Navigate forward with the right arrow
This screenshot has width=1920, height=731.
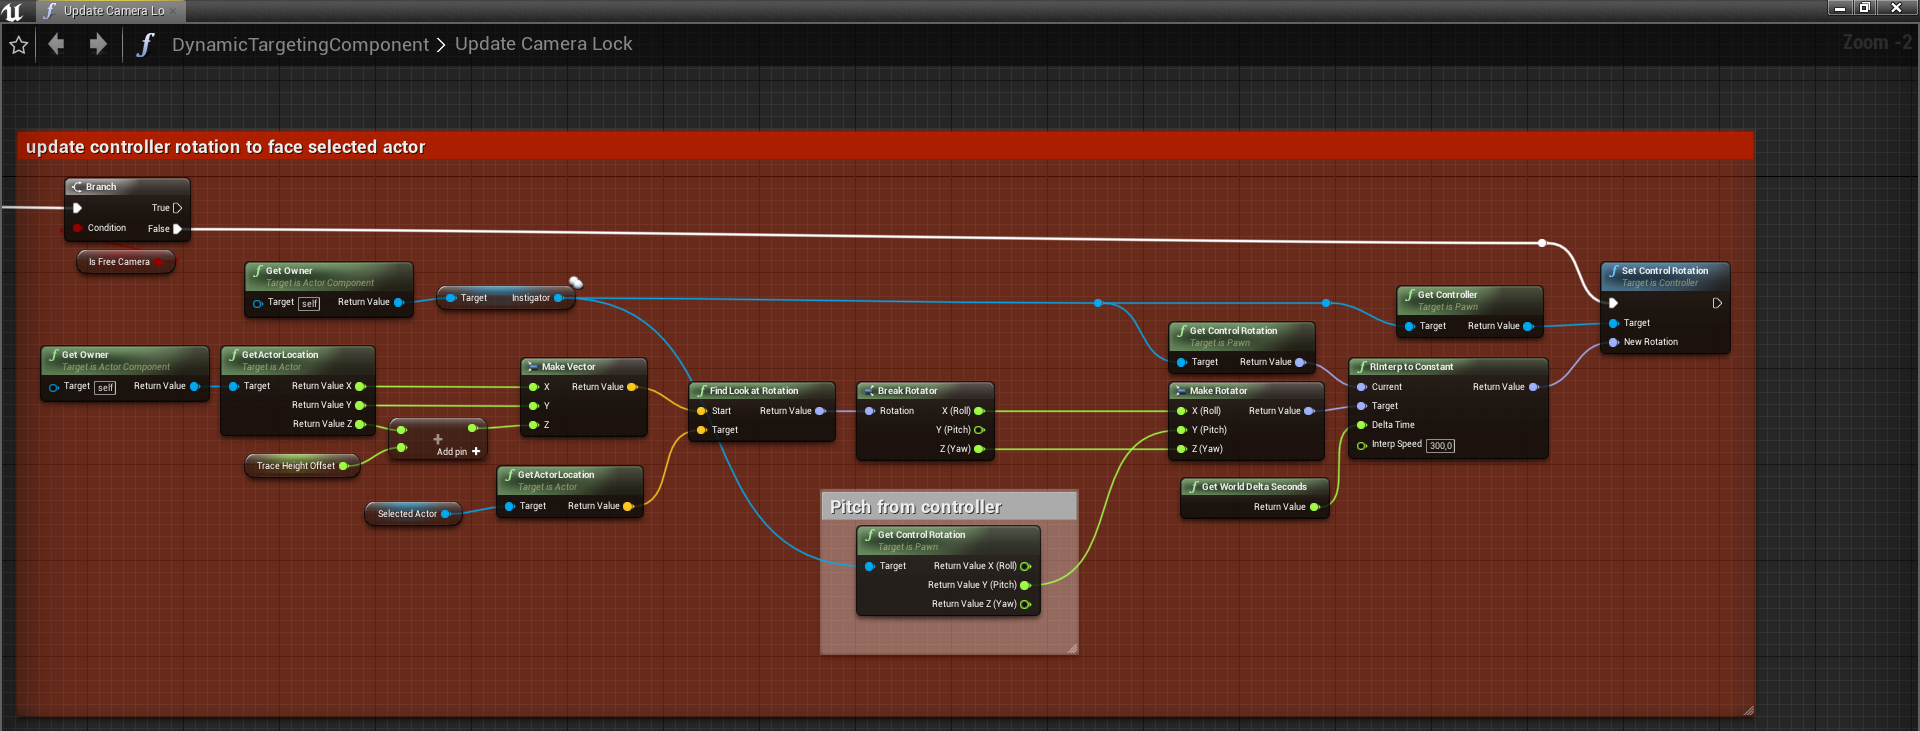point(97,44)
